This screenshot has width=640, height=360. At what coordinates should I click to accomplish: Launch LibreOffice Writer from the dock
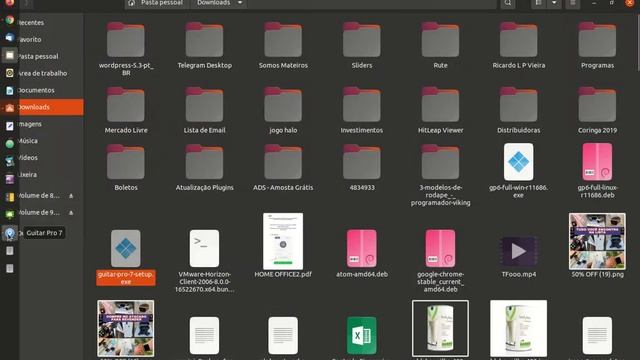pyautogui.click(x=9, y=91)
